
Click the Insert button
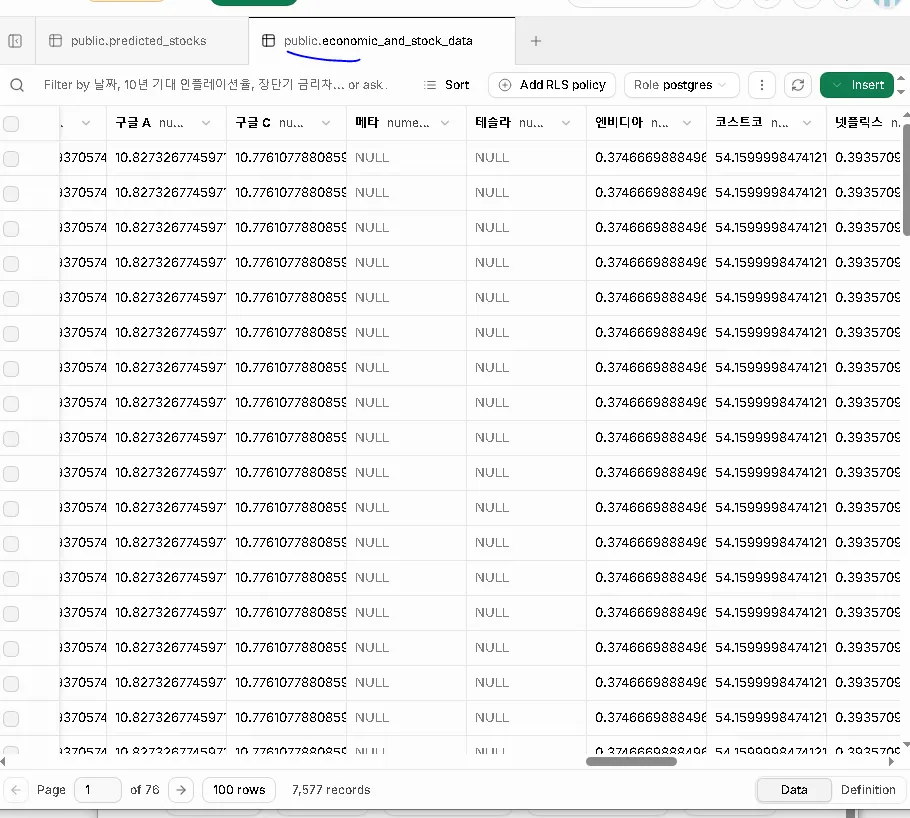click(x=857, y=85)
